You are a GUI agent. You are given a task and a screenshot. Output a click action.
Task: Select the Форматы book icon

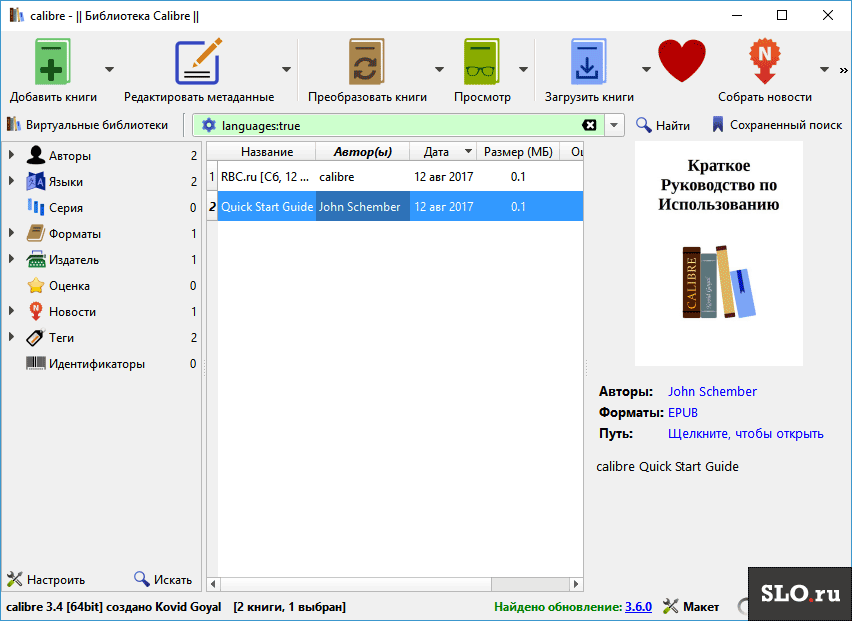[36, 233]
